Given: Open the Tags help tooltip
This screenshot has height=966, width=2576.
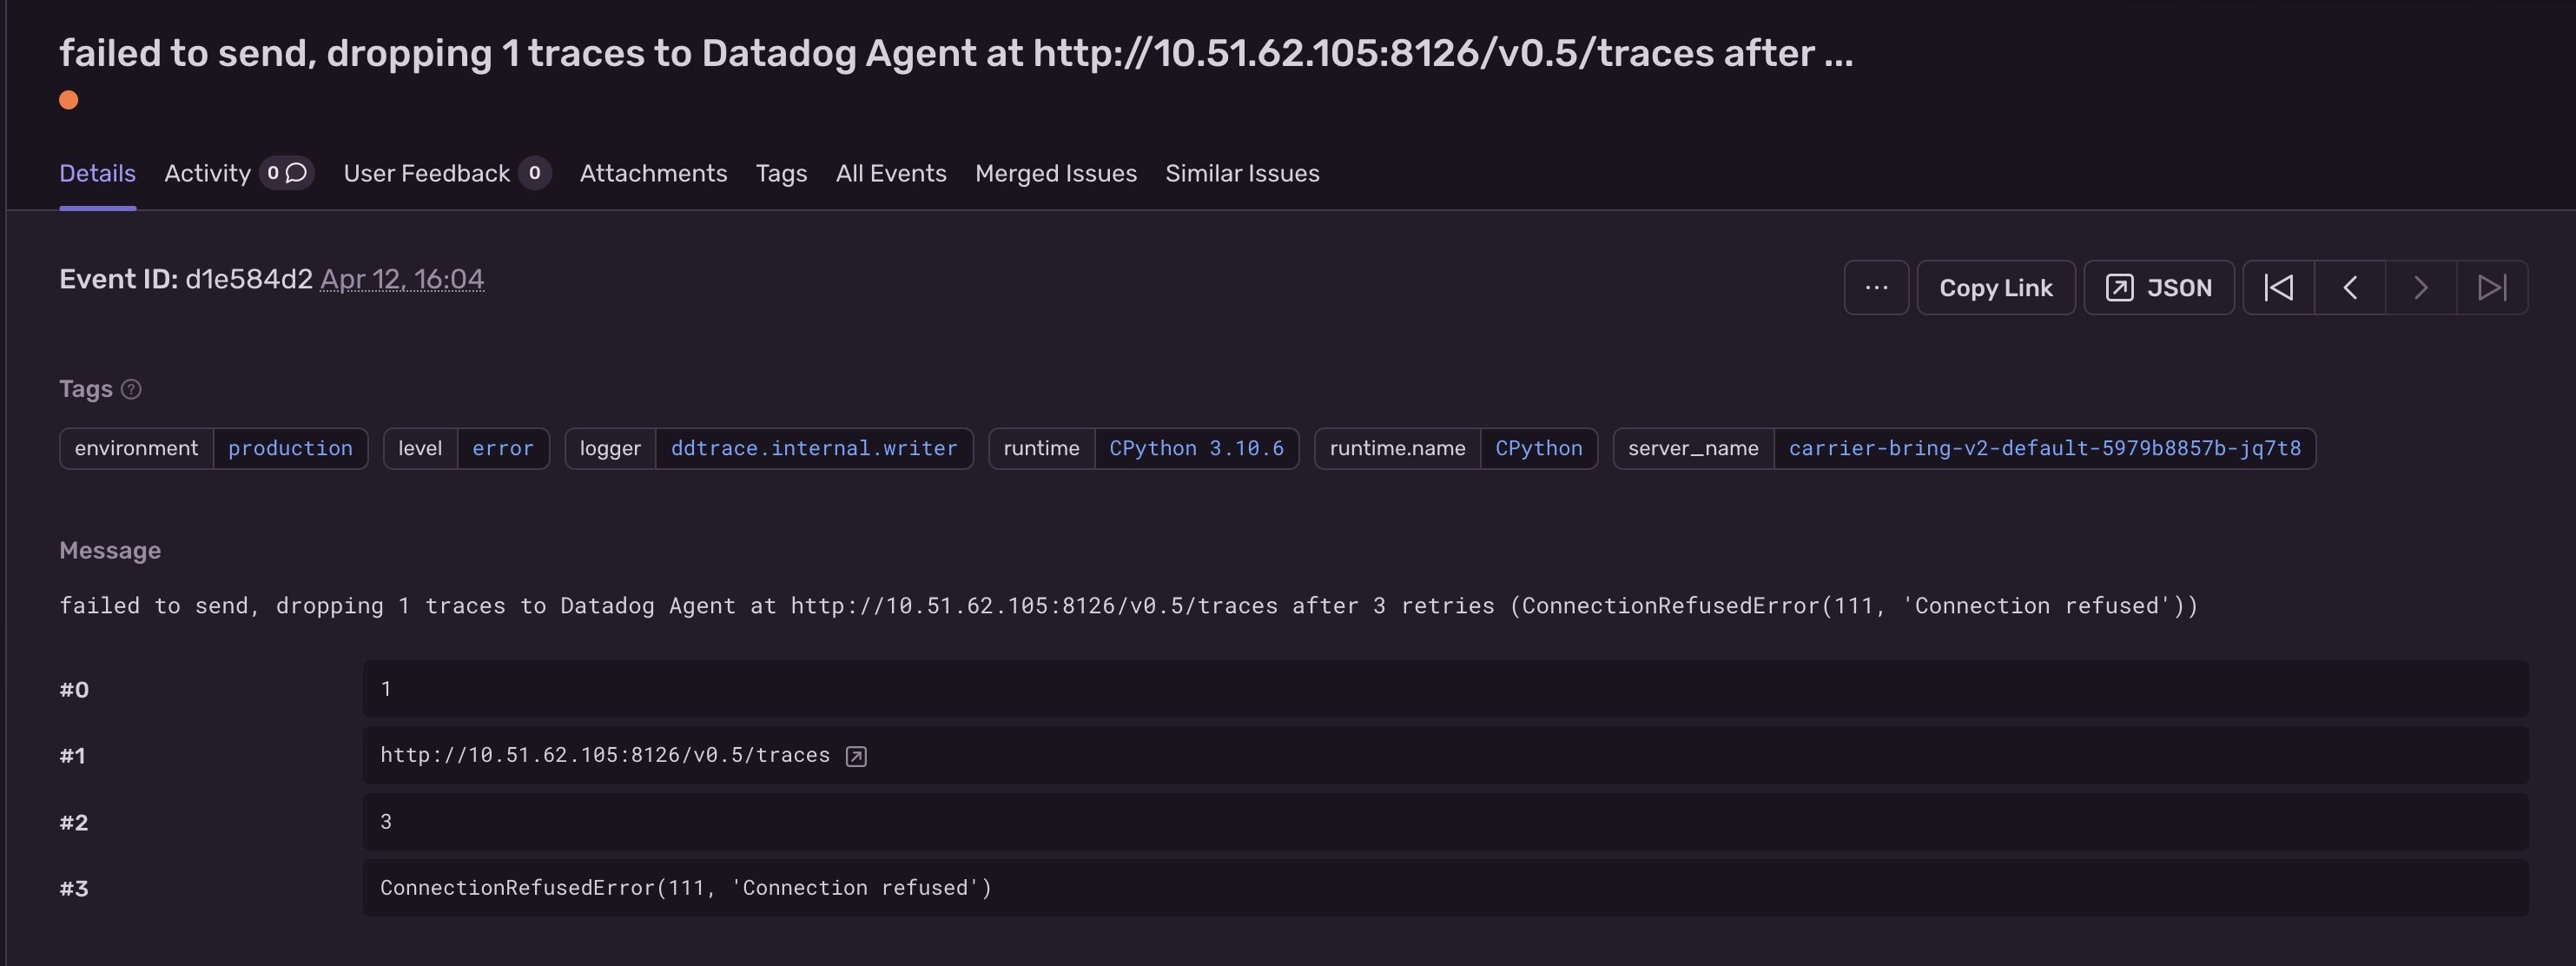Looking at the screenshot, I should click(x=131, y=389).
